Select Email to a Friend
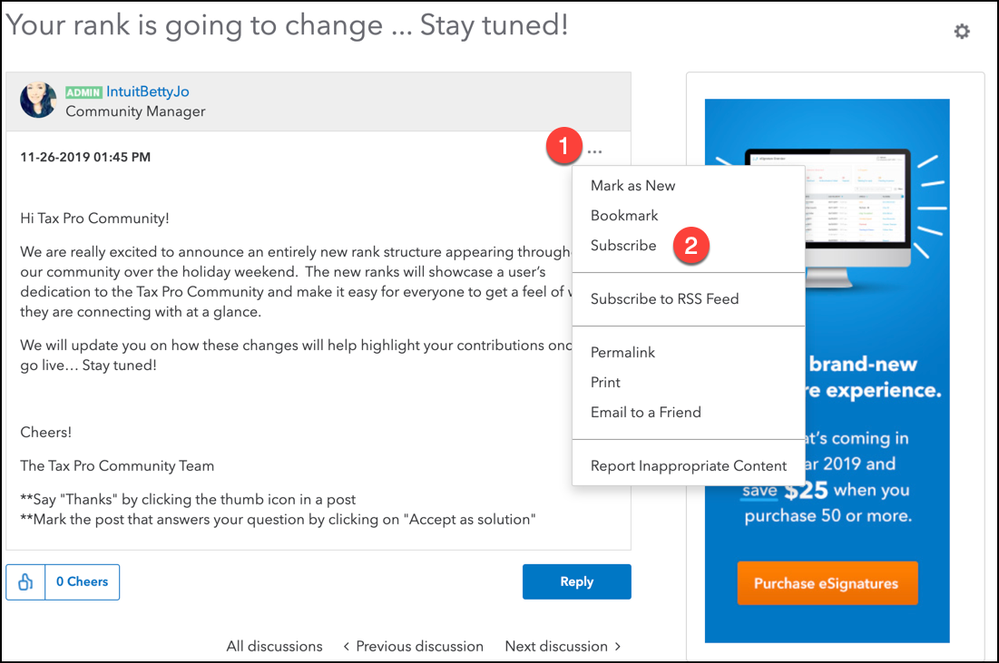Image resolution: width=999 pixels, height=663 pixels. click(x=645, y=412)
